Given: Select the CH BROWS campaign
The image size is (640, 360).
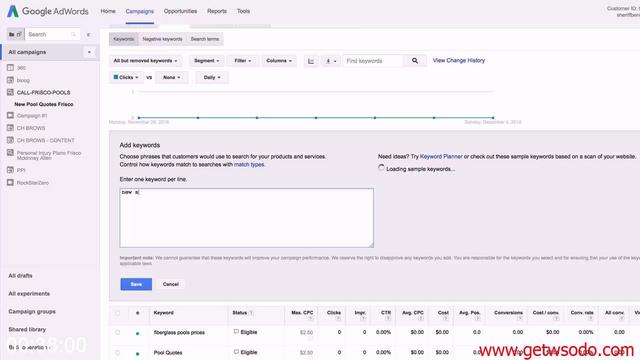Looking at the screenshot, I should click(31, 128).
